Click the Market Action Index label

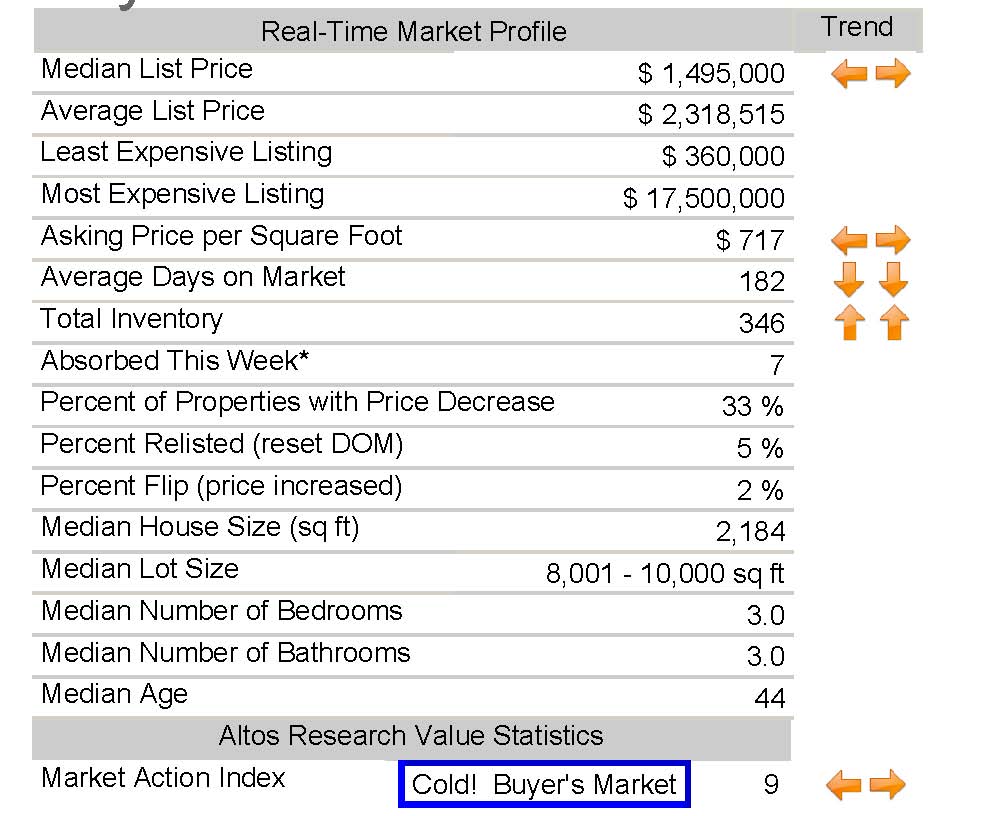163,778
